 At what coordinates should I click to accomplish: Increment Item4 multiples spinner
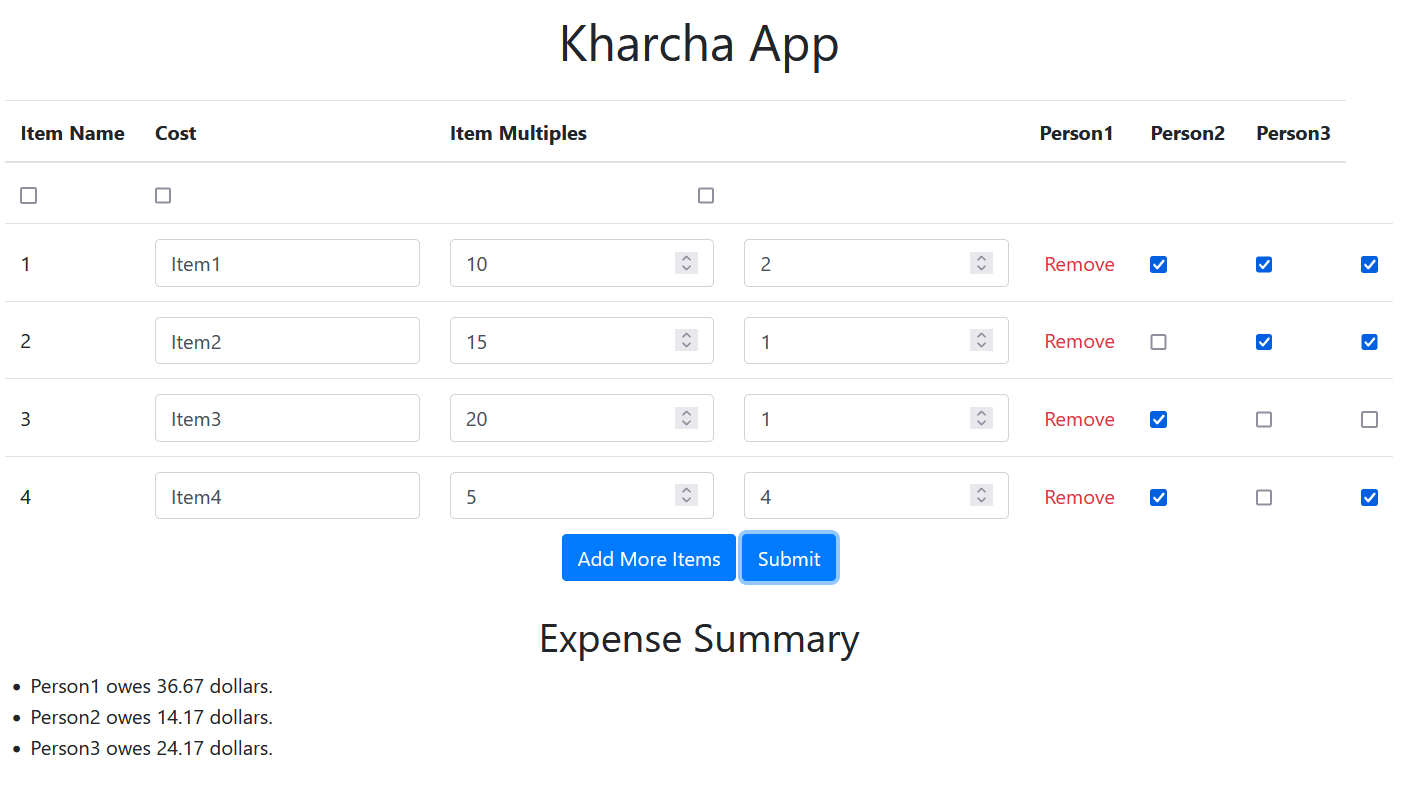tap(981, 489)
